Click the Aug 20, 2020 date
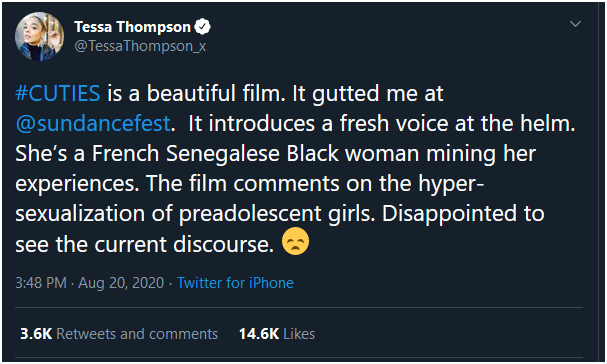 pos(121,283)
